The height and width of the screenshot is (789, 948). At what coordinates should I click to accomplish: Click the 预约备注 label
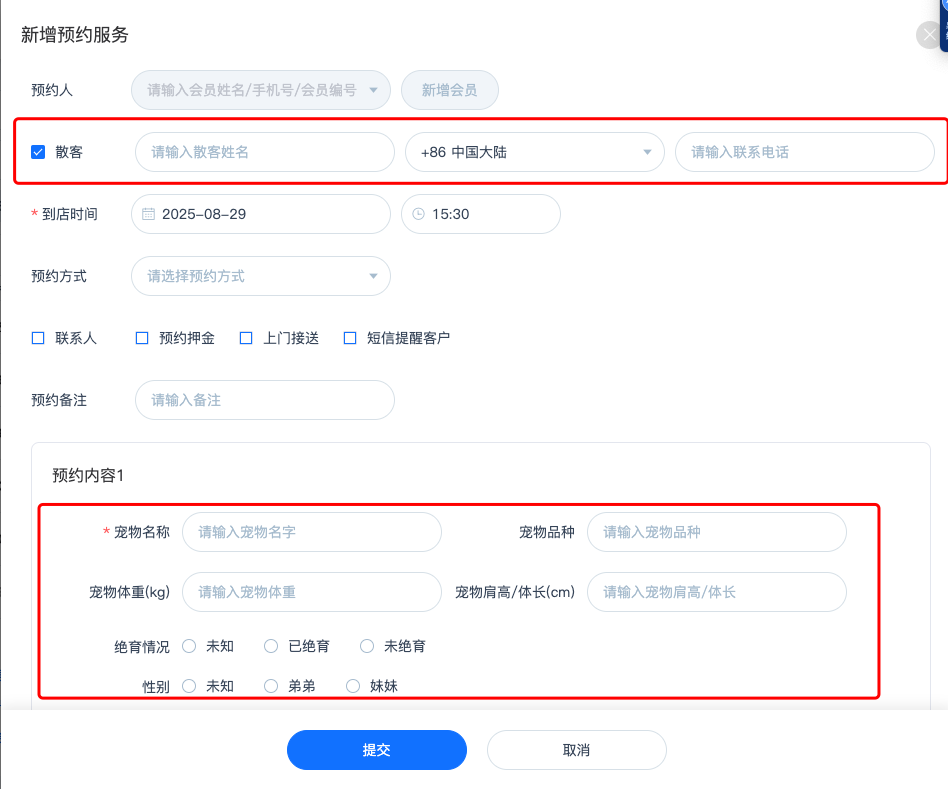[x=59, y=400]
